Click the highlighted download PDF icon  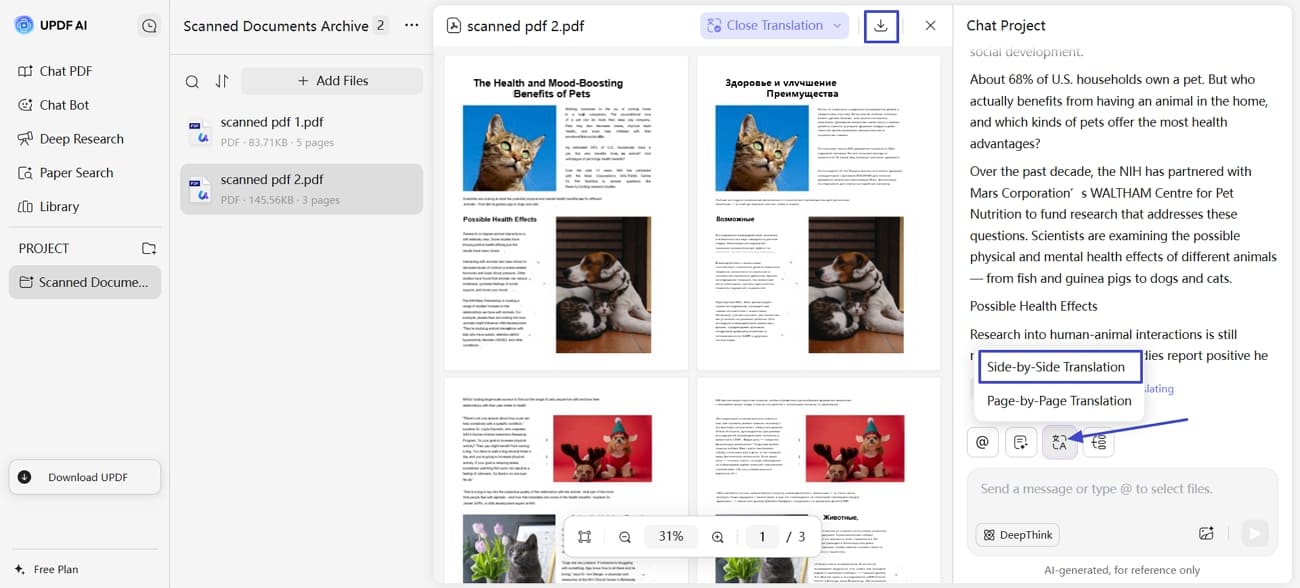880,25
